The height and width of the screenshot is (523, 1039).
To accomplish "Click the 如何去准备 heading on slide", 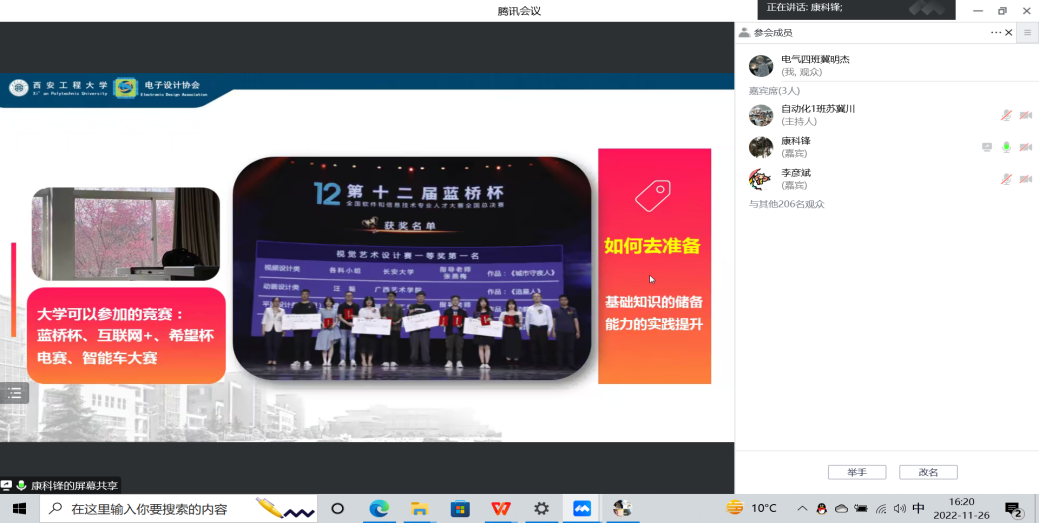I will (652, 247).
